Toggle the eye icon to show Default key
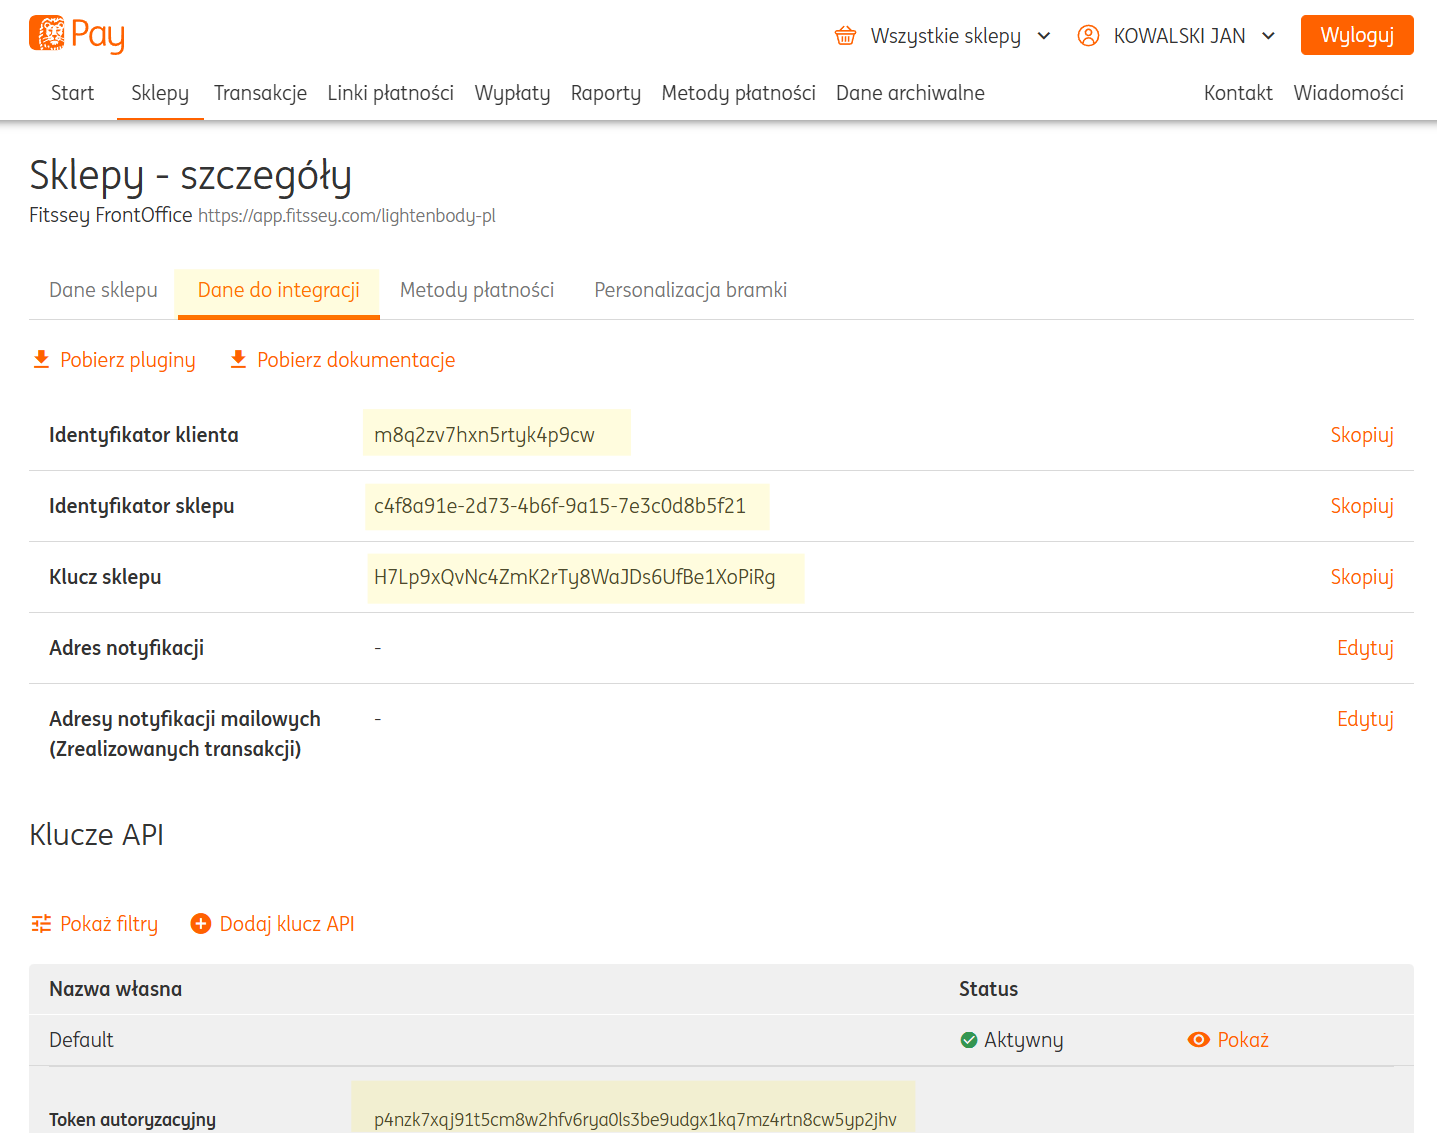This screenshot has height=1133, width=1437. tap(1198, 1040)
